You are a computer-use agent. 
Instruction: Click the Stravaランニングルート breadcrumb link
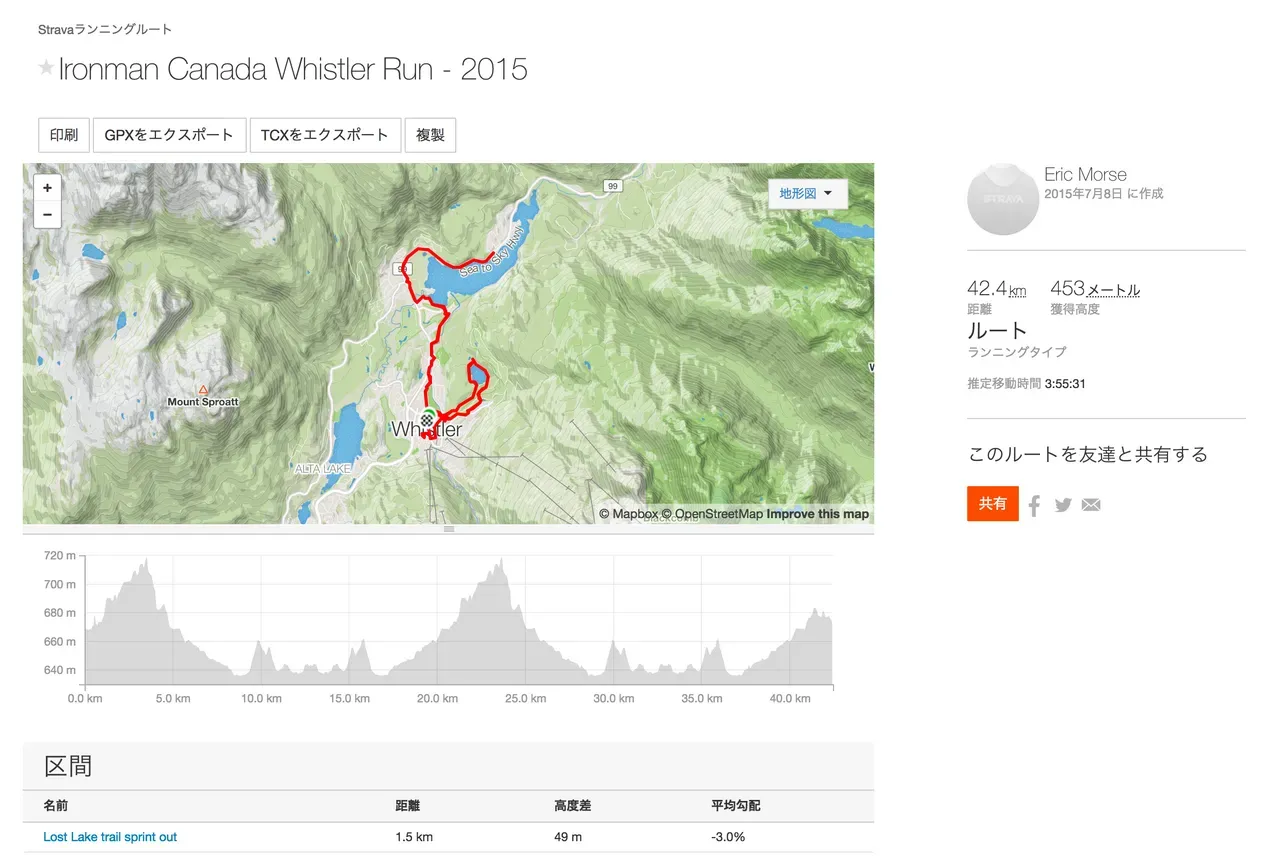(x=104, y=29)
